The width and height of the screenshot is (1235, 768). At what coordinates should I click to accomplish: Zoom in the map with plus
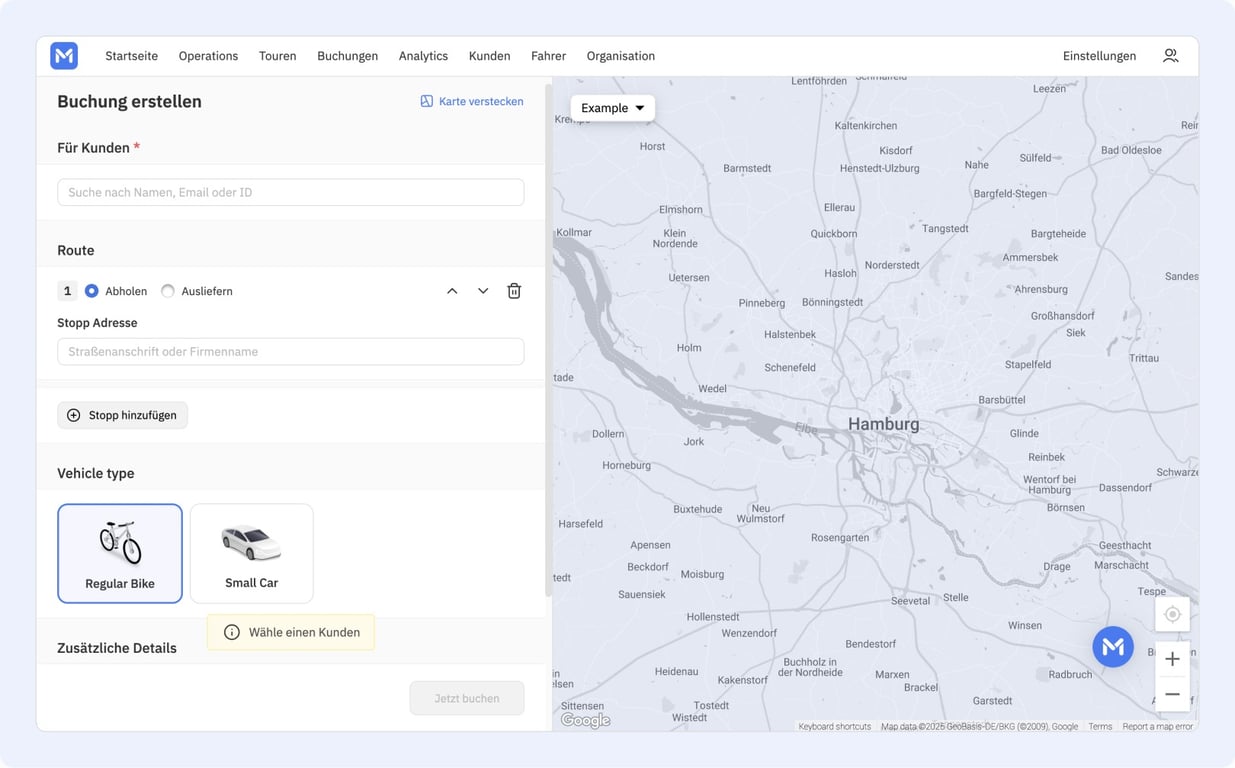point(1172,659)
